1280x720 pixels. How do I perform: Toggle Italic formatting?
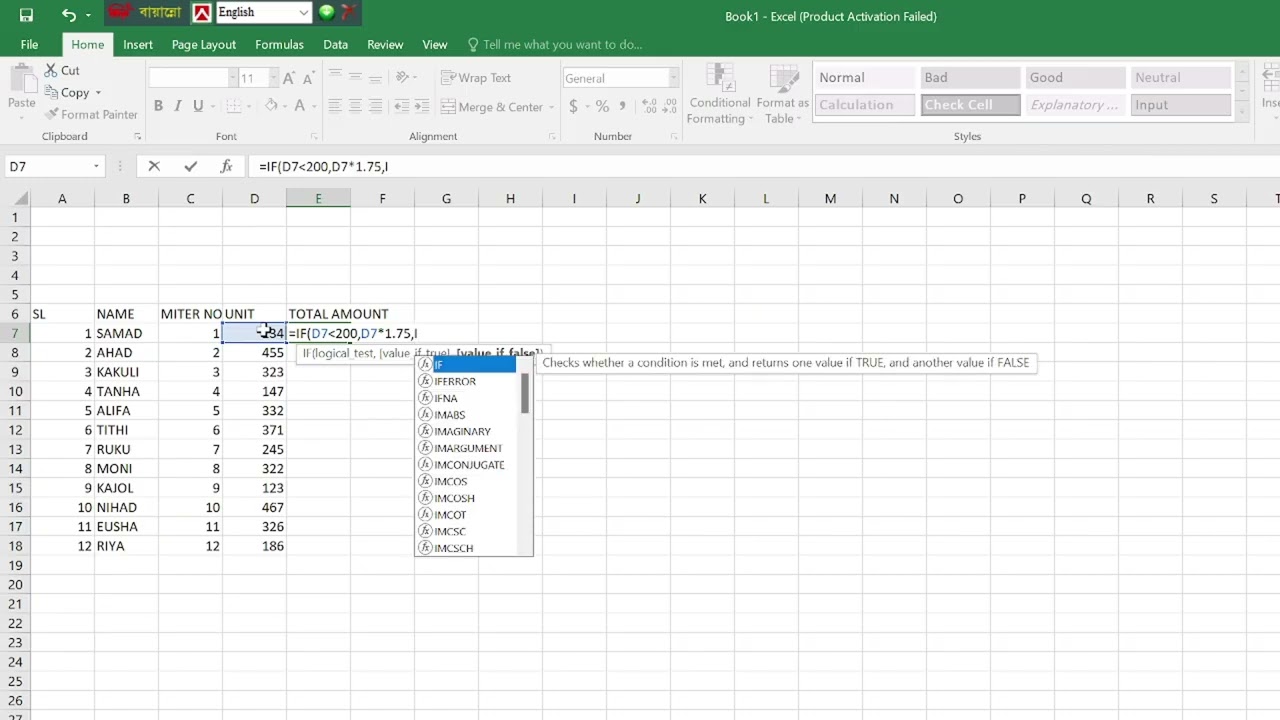(178, 107)
